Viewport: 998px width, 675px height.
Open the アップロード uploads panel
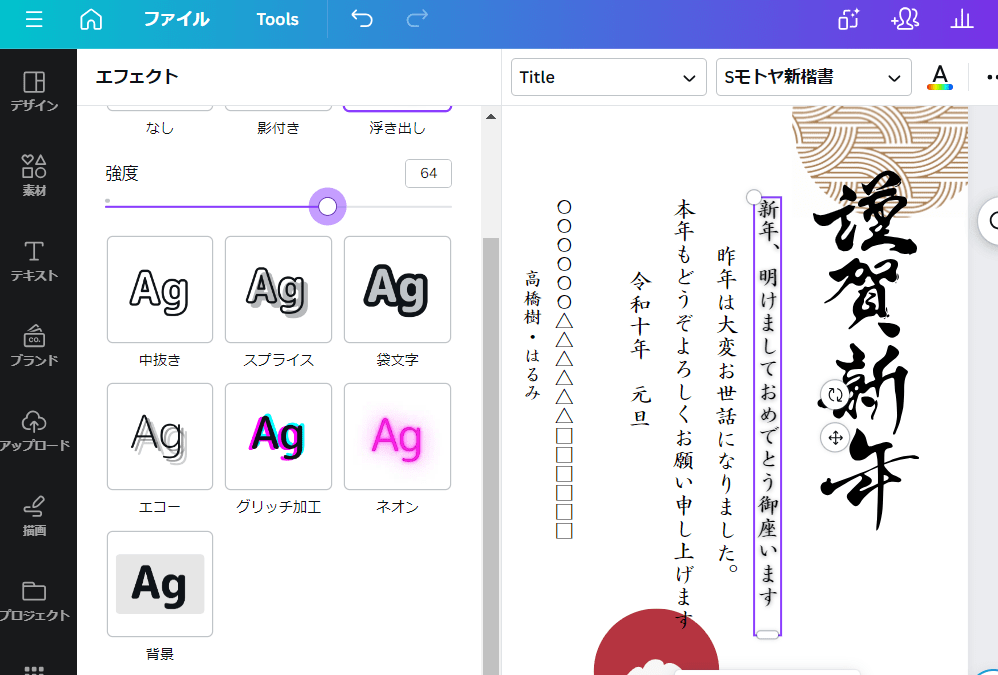tap(34, 430)
